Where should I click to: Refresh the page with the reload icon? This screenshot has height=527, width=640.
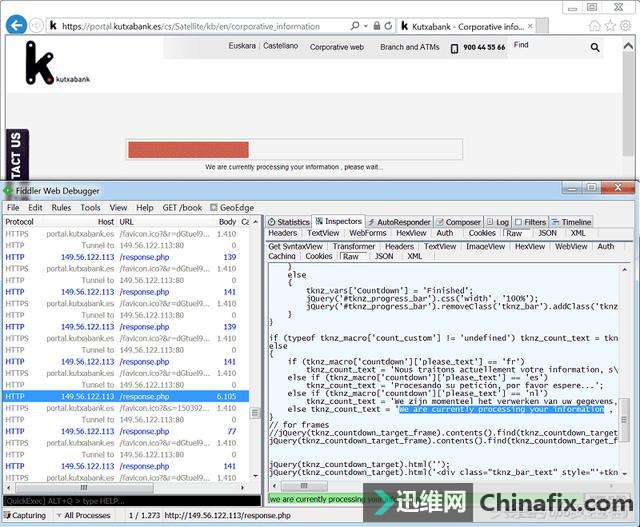(388, 26)
